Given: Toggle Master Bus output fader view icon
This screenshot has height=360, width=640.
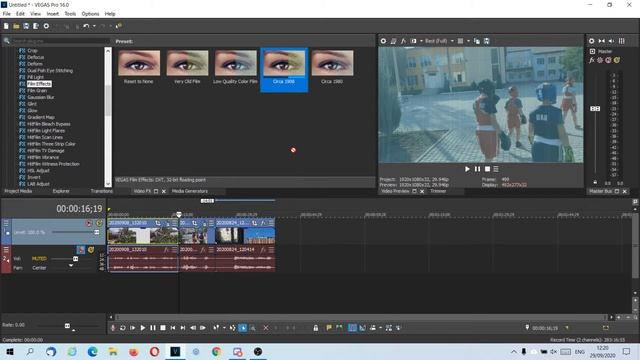Looking at the screenshot, I should (x=622, y=41).
